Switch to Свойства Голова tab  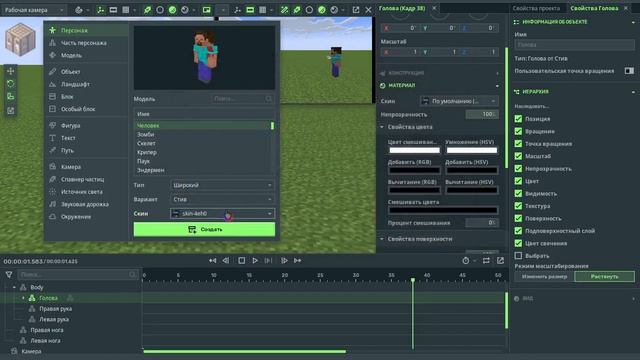594,8
